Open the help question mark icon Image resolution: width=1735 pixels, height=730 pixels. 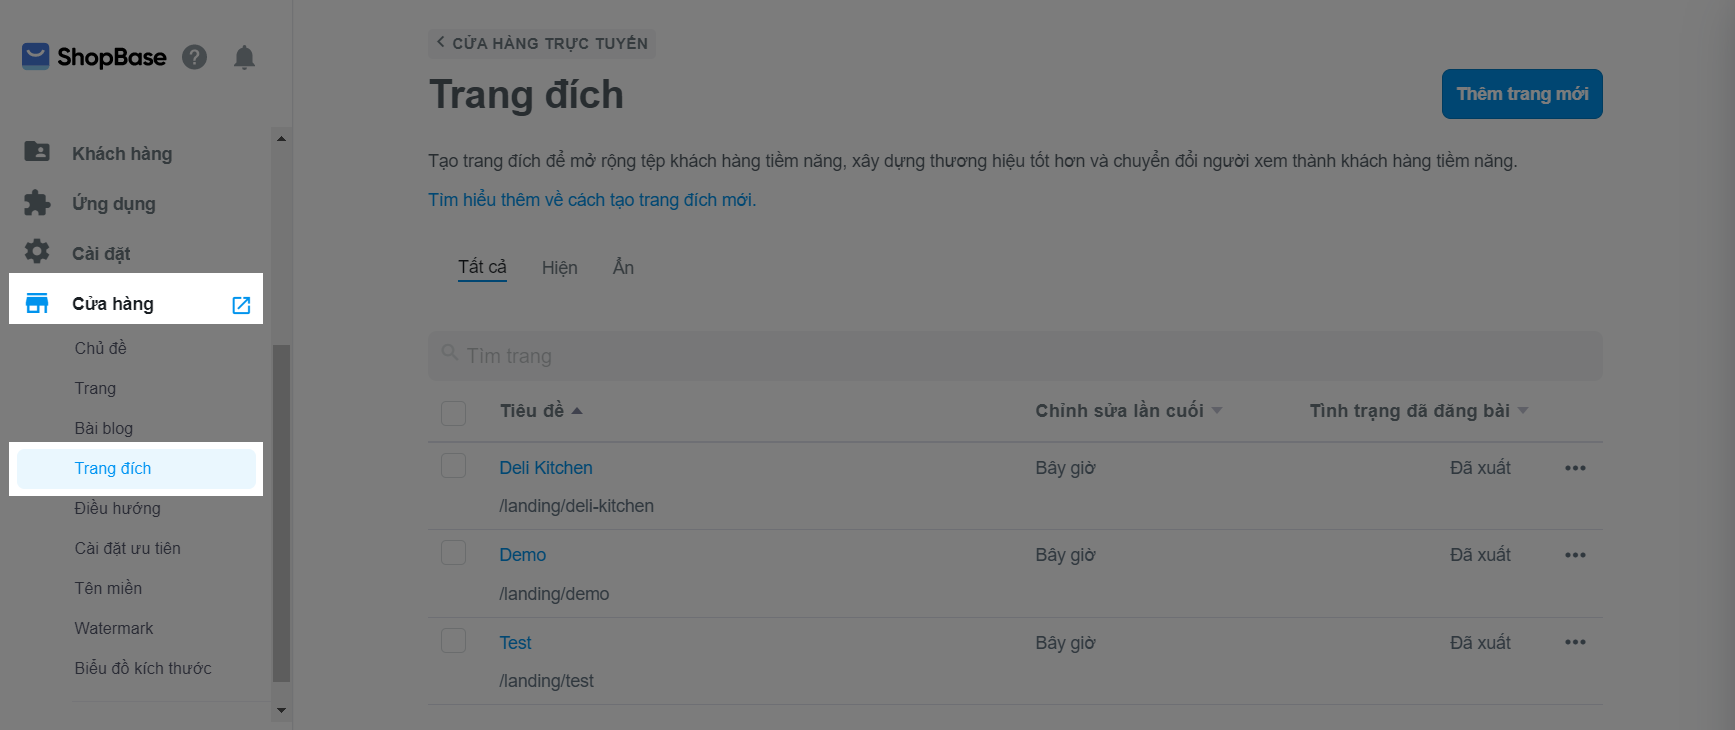click(194, 57)
